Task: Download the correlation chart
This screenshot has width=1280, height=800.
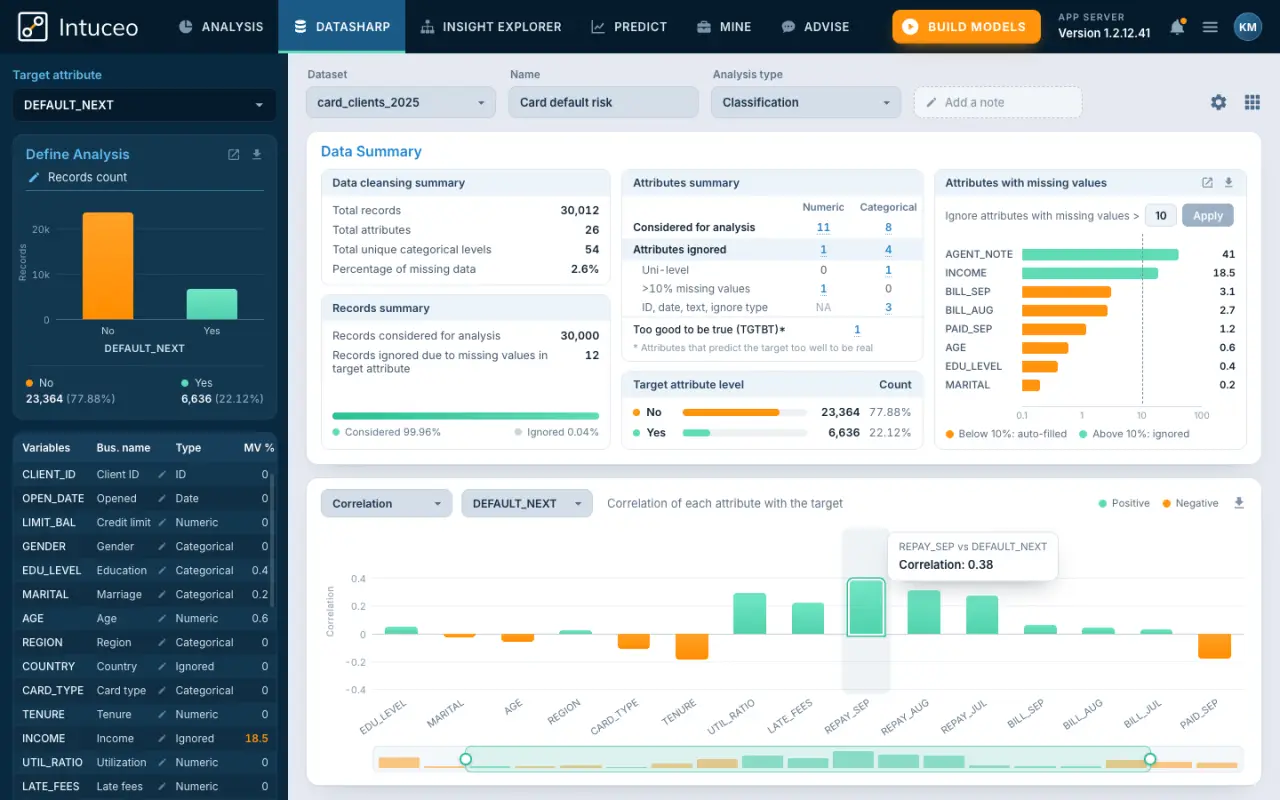Action: pyautogui.click(x=1239, y=503)
